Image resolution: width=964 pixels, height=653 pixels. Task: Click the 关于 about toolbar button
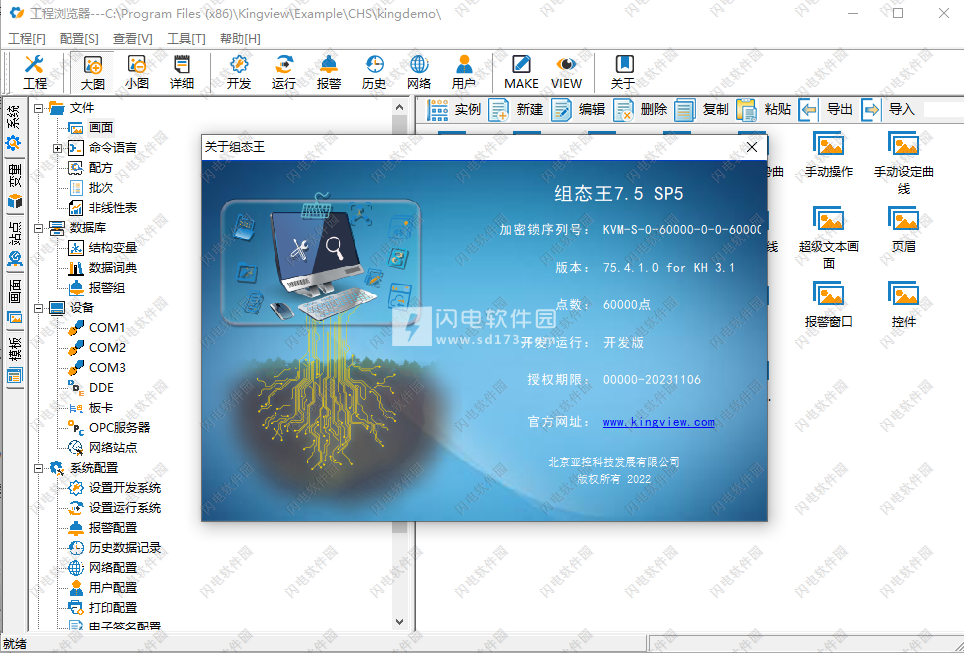pos(623,73)
